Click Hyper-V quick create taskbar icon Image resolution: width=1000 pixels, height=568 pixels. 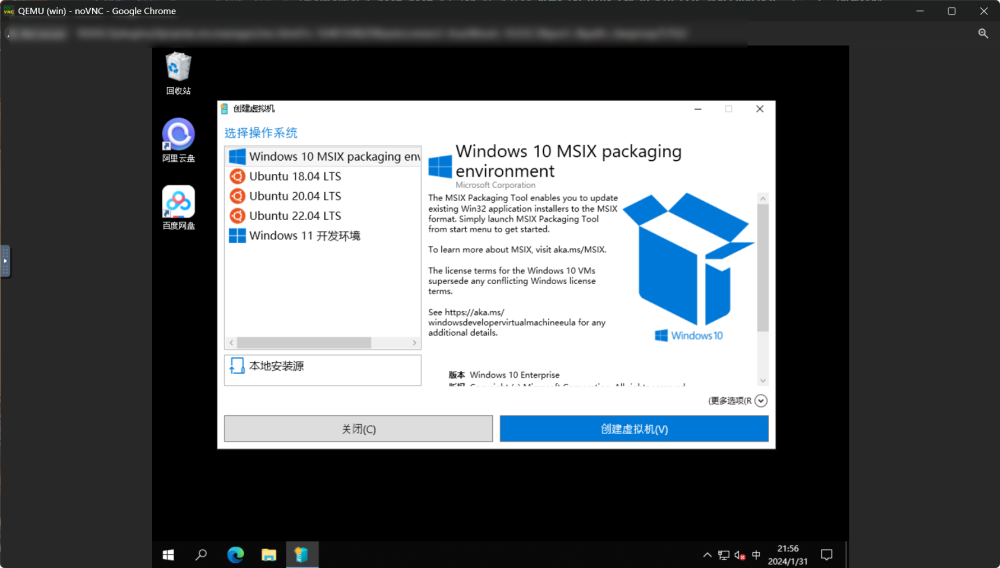pyautogui.click(x=301, y=555)
